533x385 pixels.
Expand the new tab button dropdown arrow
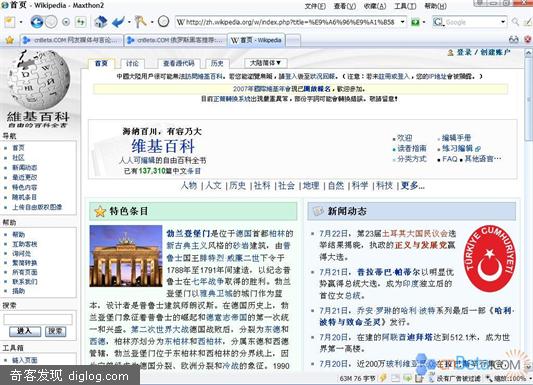tap(21, 22)
